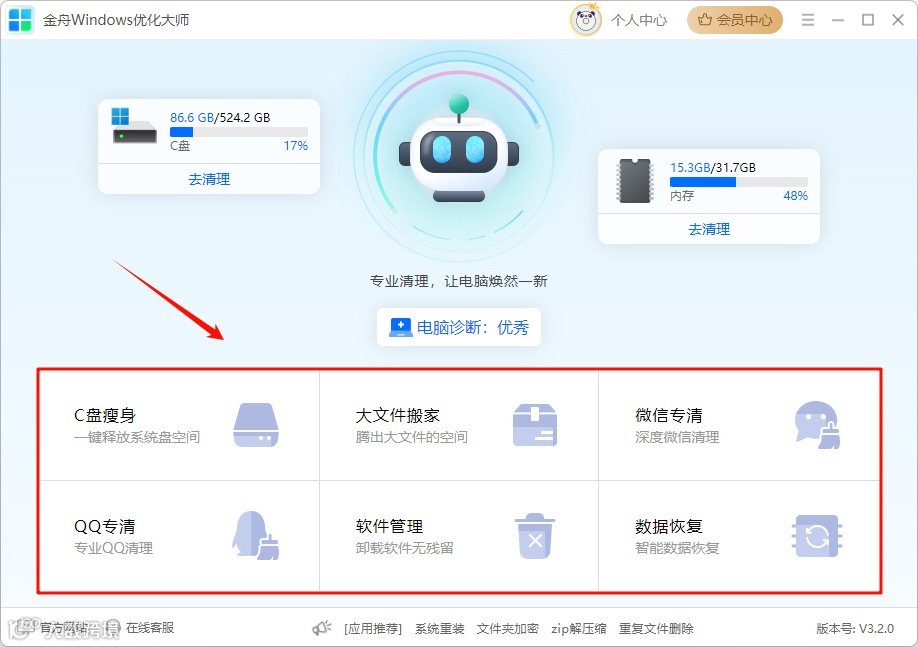Image resolution: width=918 pixels, height=647 pixels.
Task: Click the 金舟Windows优化大师 app logo icon
Action: (x=20, y=20)
